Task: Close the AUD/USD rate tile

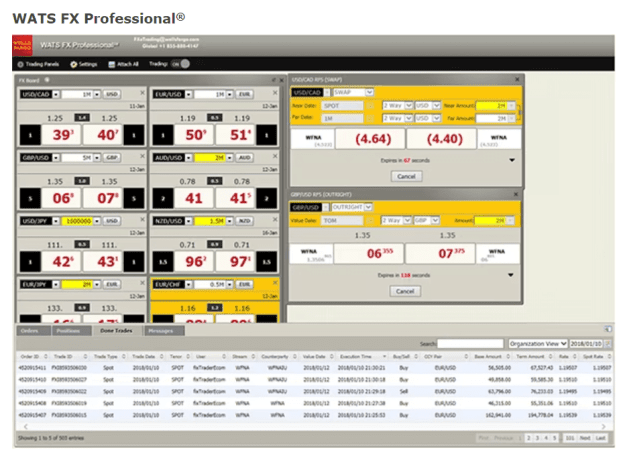Action: pyautogui.click(x=275, y=156)
